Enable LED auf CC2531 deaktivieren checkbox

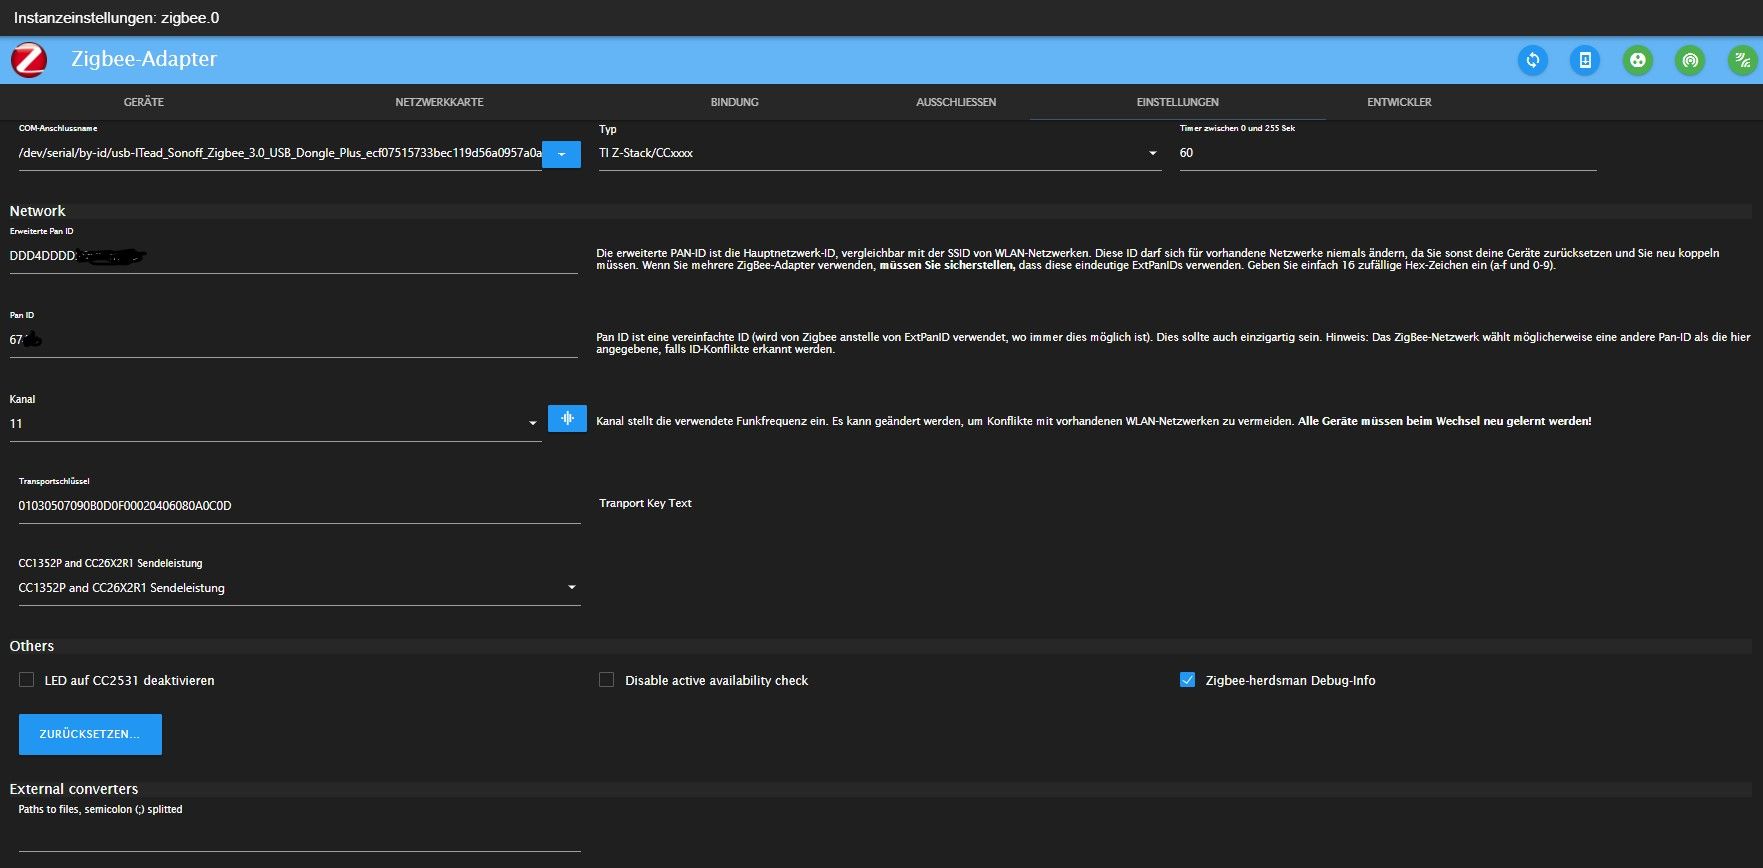tap(27, 680)
